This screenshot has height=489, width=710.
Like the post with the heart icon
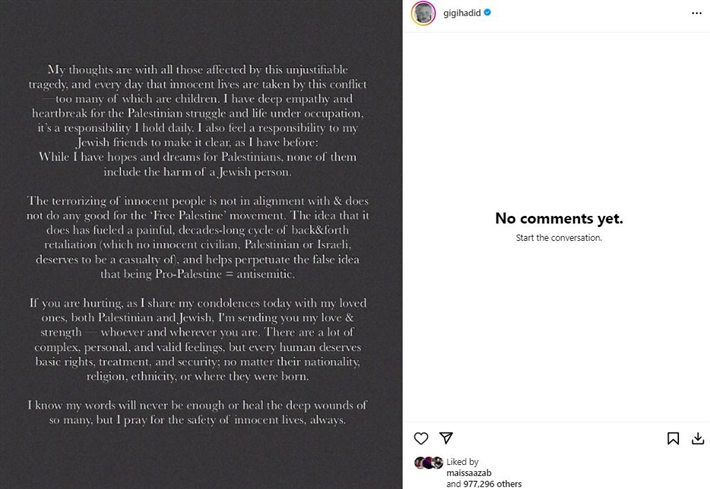[x=421, y=438]
